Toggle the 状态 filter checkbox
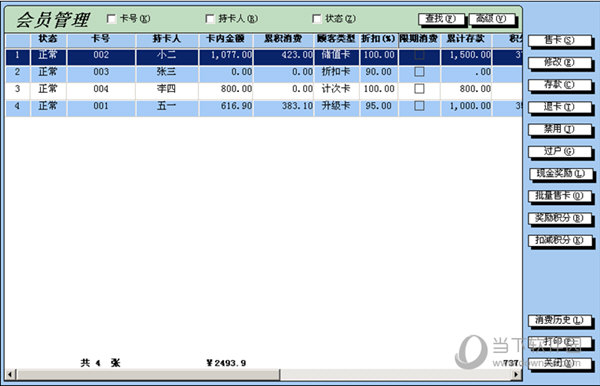This screenshot has height=386, width=600. click(x=317, y=19)
